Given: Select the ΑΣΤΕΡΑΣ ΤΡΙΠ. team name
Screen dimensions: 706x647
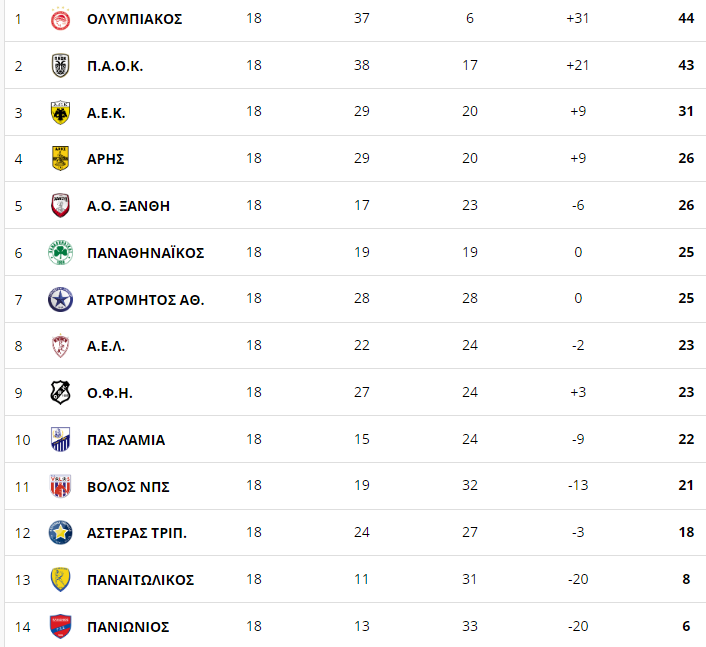Looking at the screenshot, I should click(136, 533).
